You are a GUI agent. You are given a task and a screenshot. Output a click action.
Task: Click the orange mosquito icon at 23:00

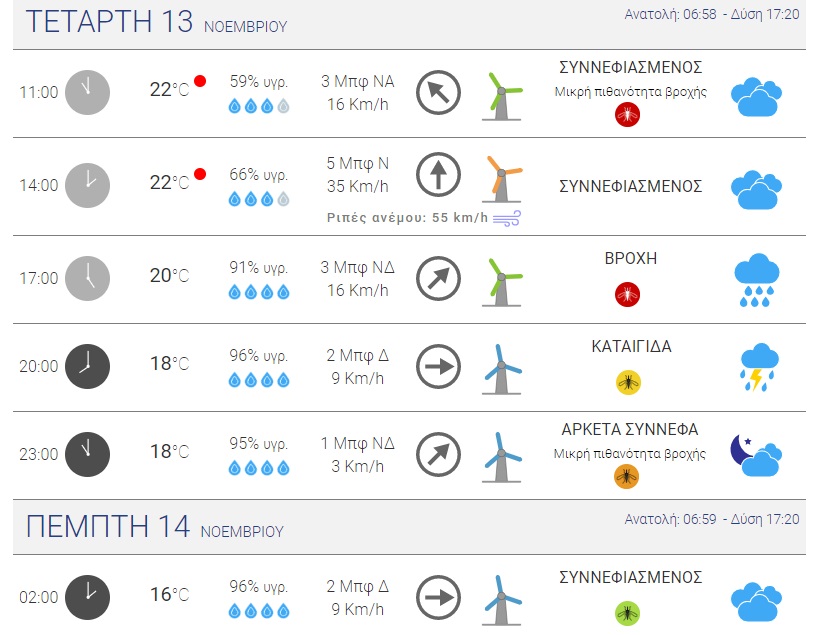click(x=626, y=477)
